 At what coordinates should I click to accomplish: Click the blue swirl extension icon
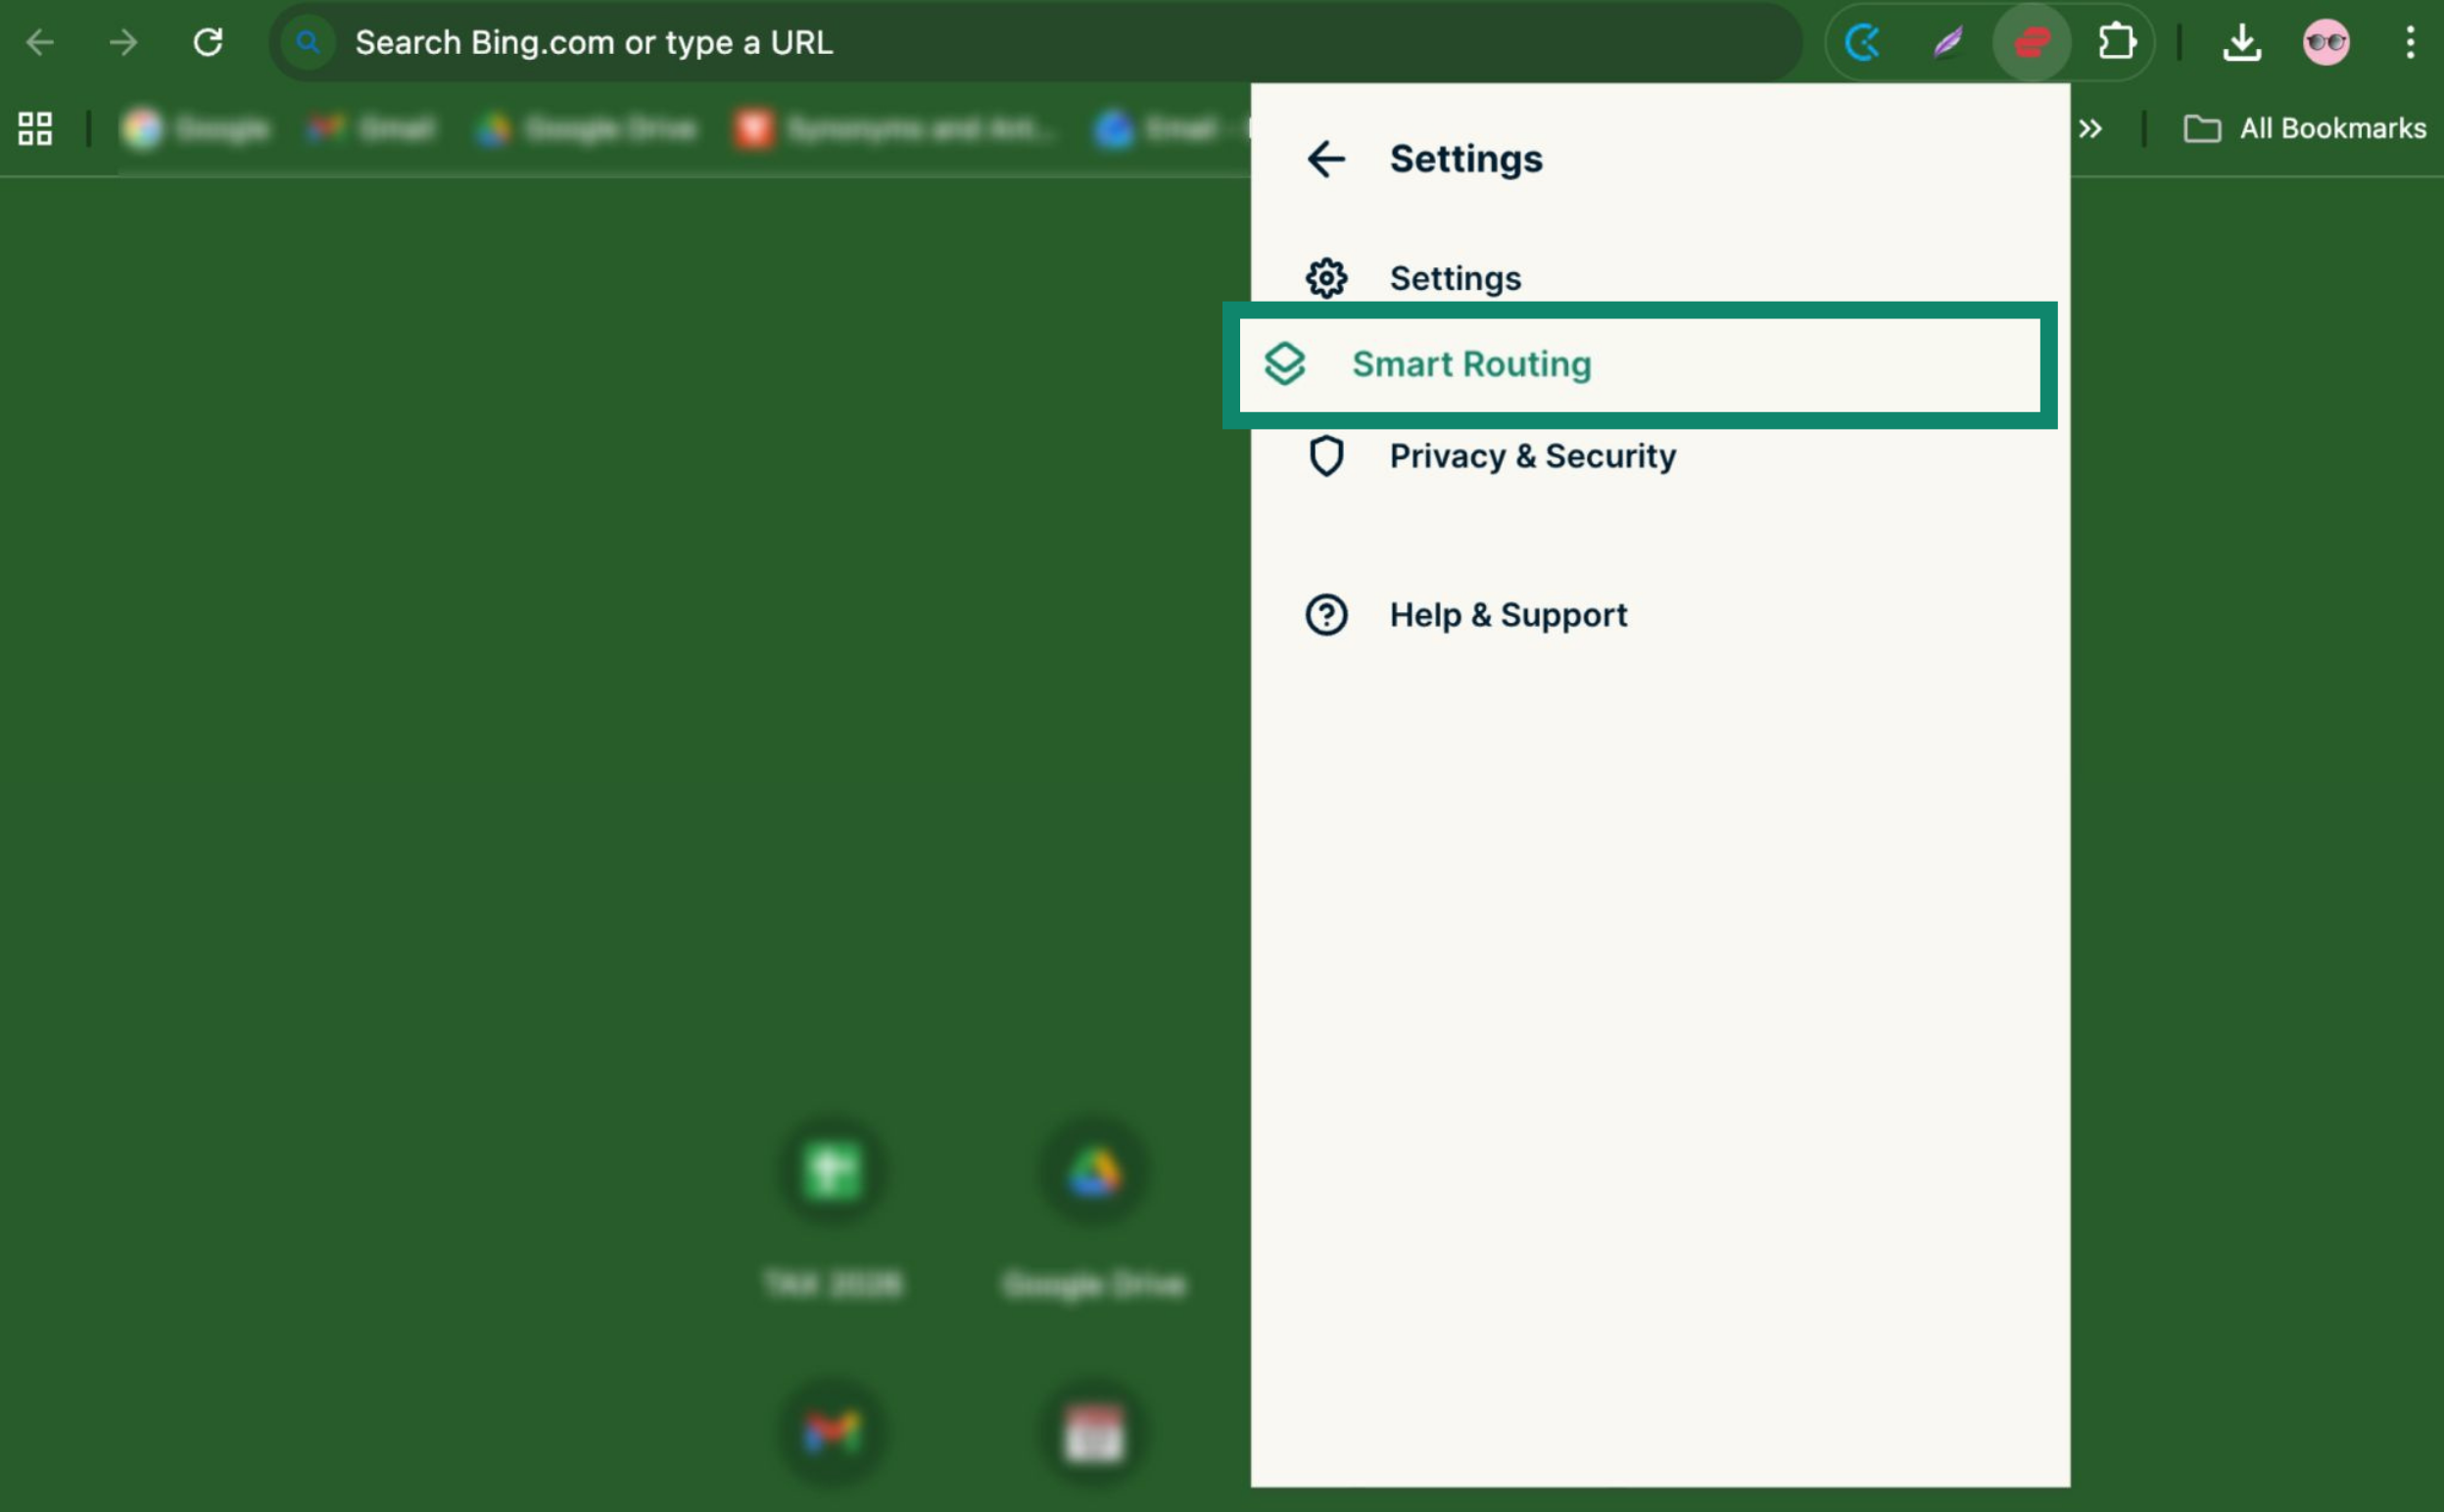click(1863, 43)
